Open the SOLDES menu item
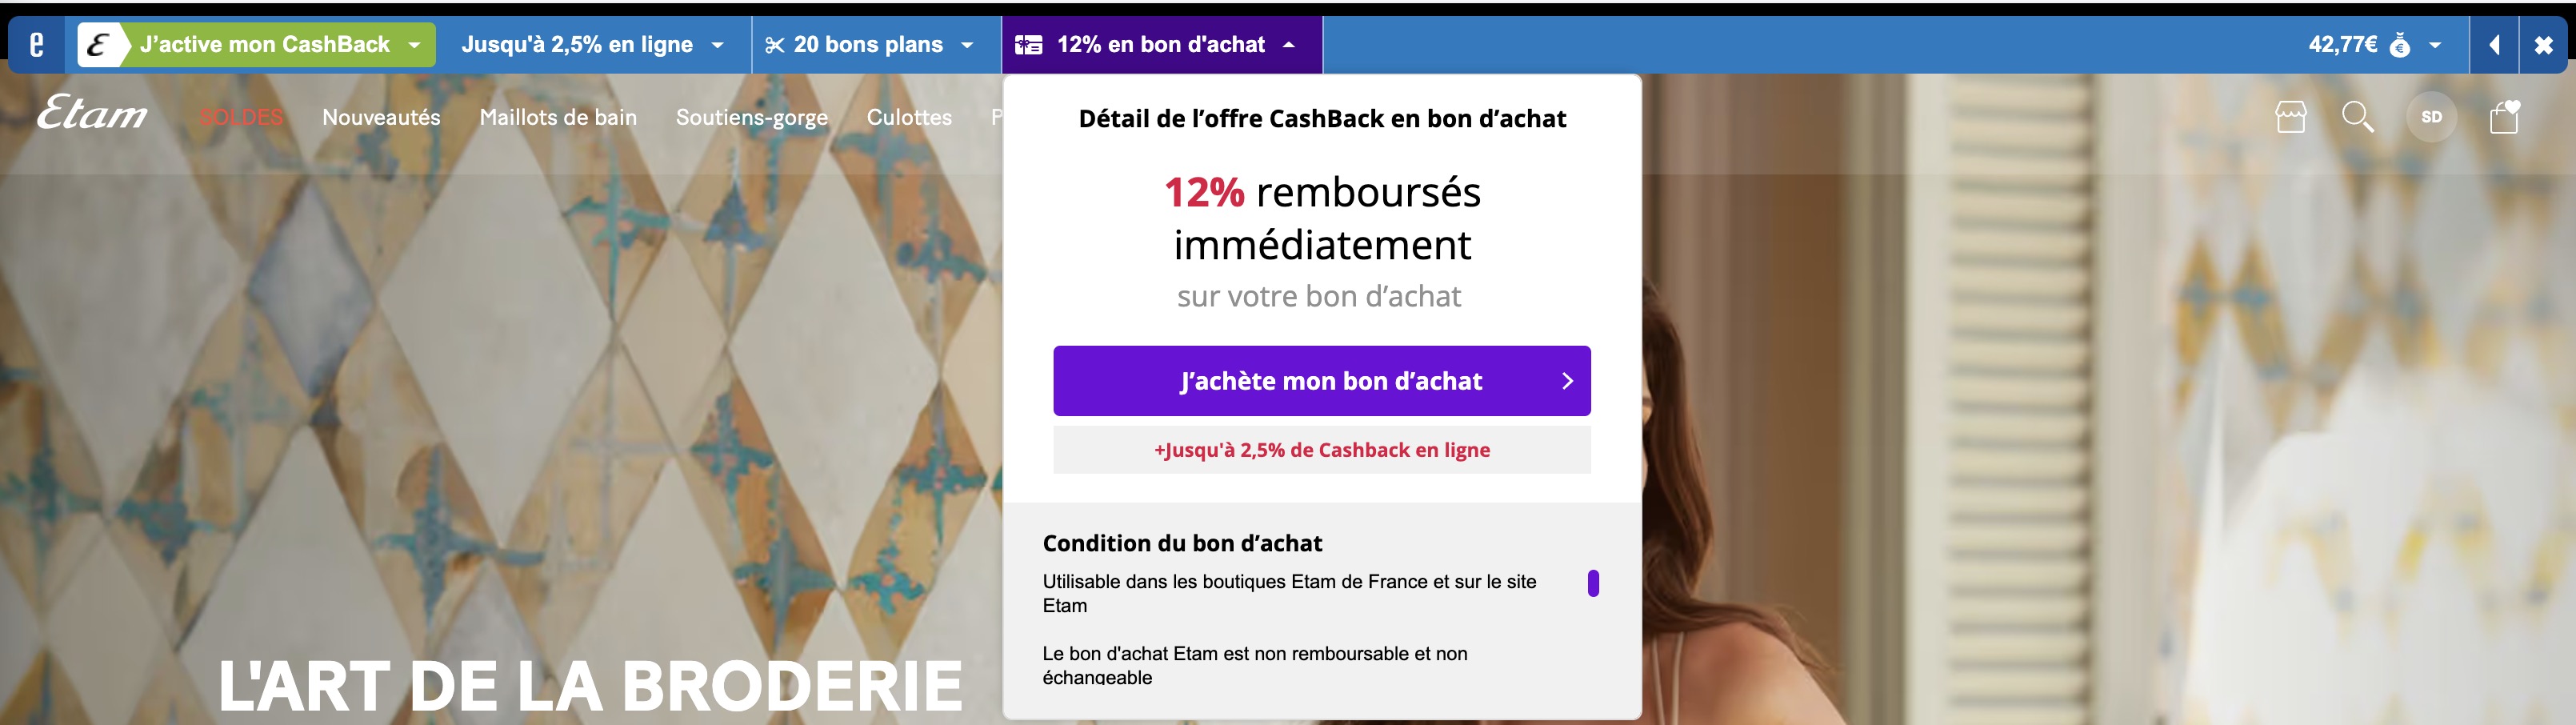The width and height of the screenshot is (2576, 725). pyautogui.click(x=241, y=117)
